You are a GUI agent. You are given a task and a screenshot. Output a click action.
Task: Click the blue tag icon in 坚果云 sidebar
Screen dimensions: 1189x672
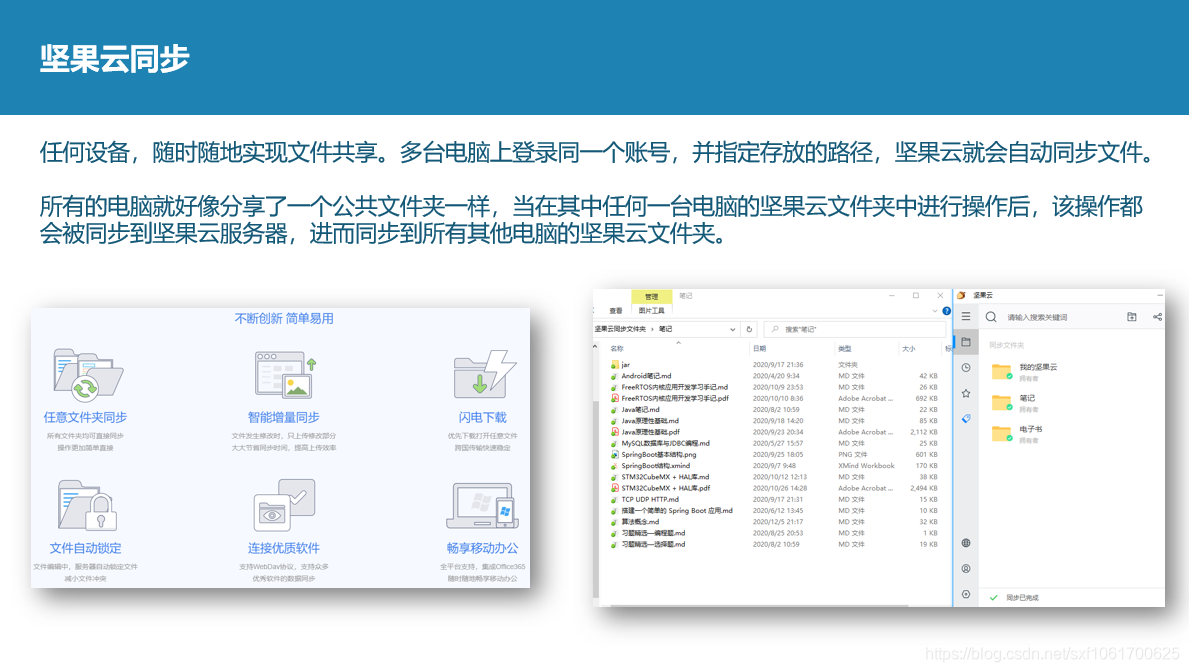(x=965, y=419)
